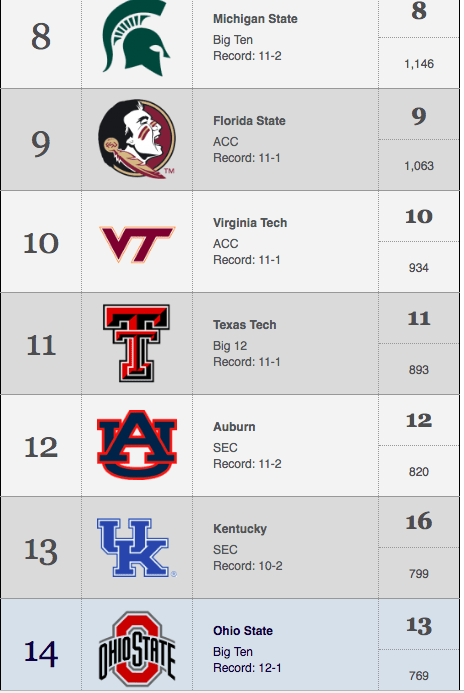Click Kentucky's previous rank 16 cell
This screenshot has width=464, height=693.
coord(418,522)
